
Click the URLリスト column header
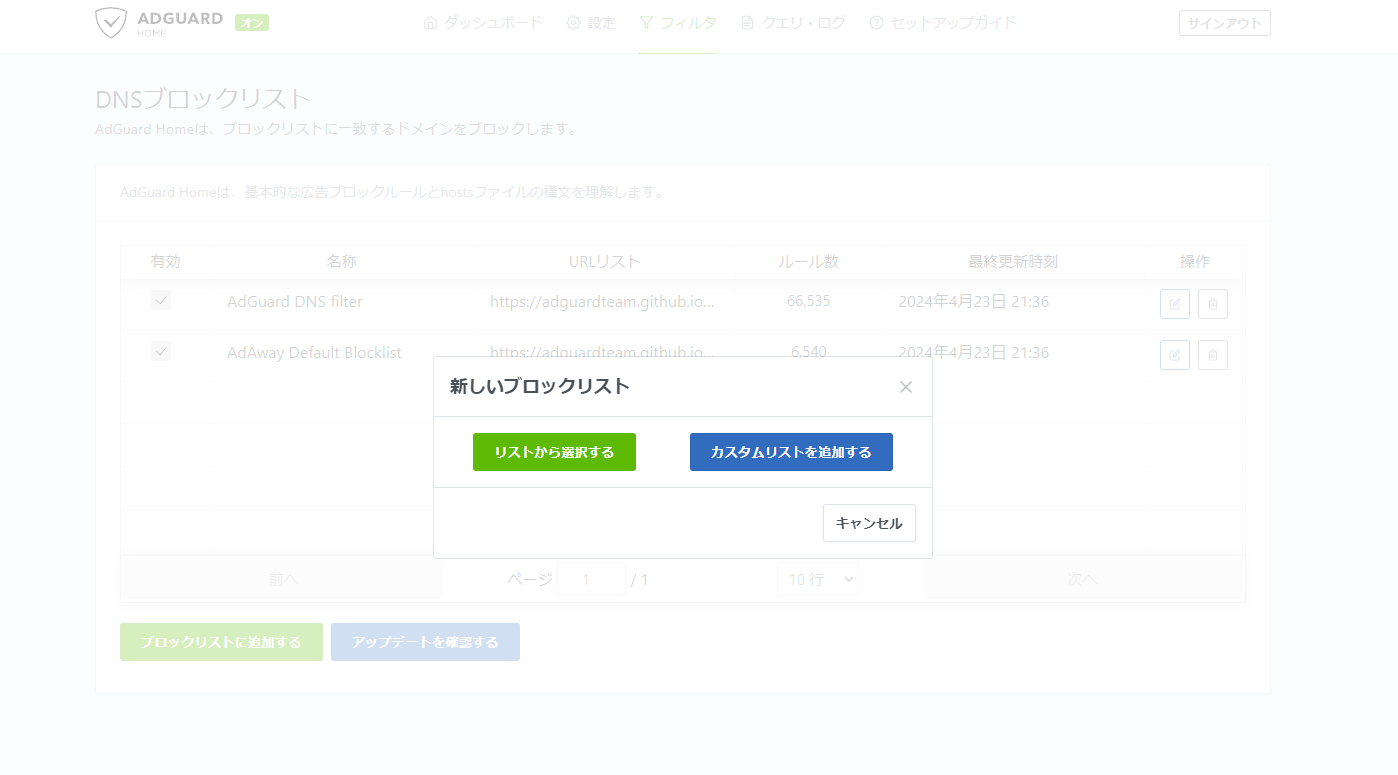[604, 262]
